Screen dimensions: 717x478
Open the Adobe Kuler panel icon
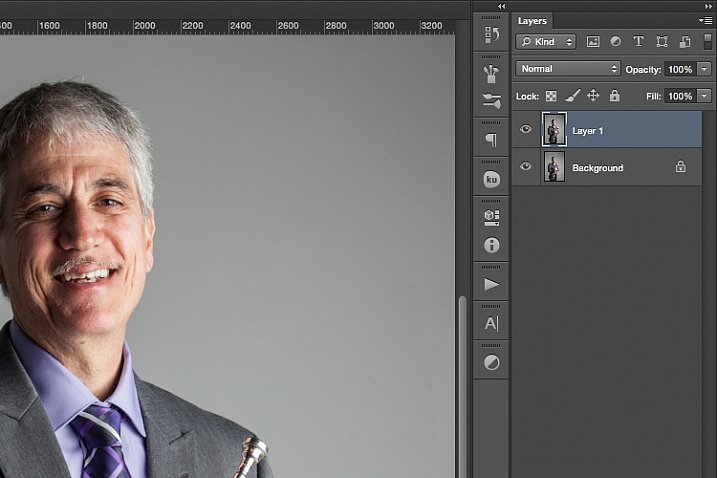tap(491, 179)
